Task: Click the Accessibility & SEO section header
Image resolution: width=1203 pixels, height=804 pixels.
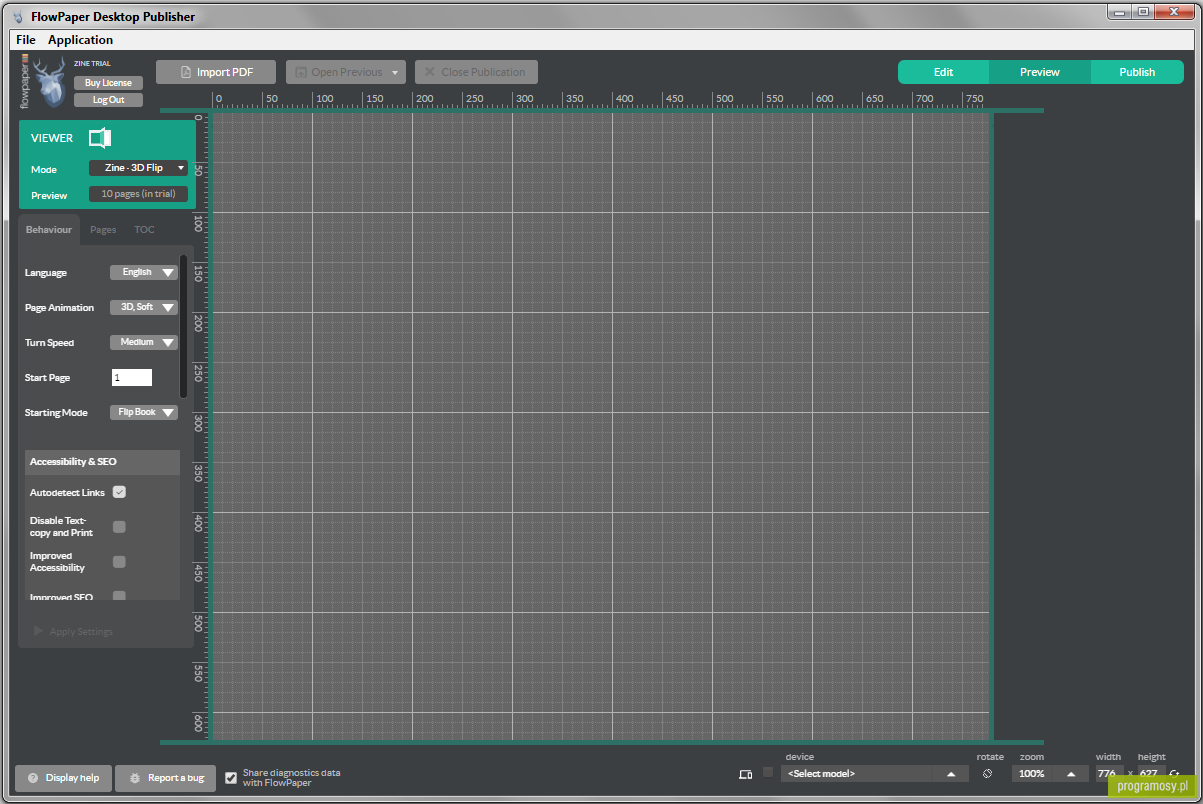Action: (x=103, y=462)
